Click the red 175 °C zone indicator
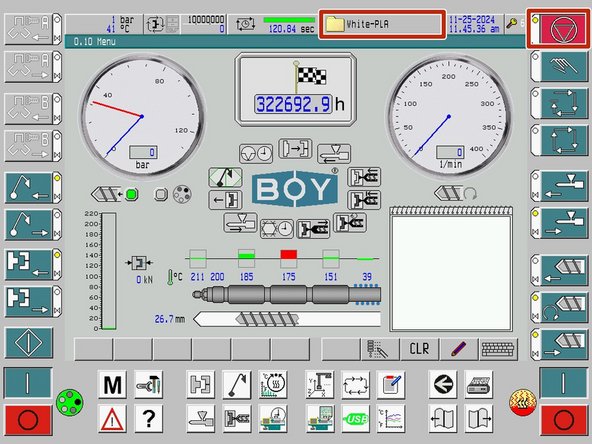Screen dimensions: 592x444 289,254
